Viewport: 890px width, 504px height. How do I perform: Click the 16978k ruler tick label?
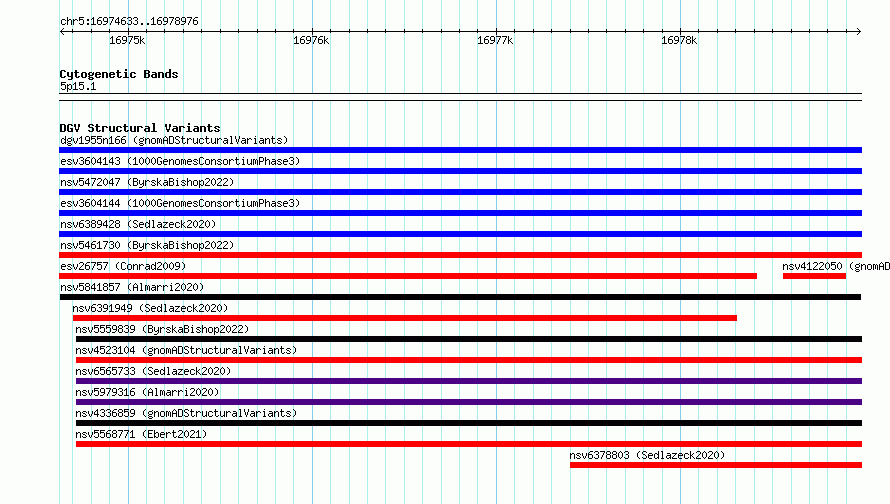(x=679, y=41)
